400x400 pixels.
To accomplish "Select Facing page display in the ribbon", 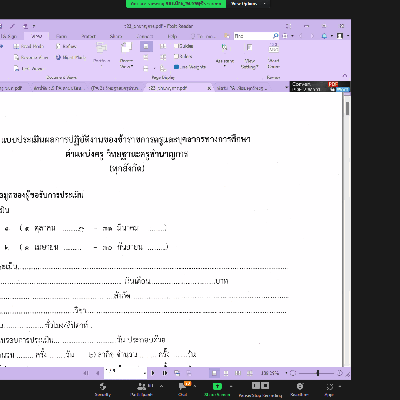I will (x=163, y=46).
